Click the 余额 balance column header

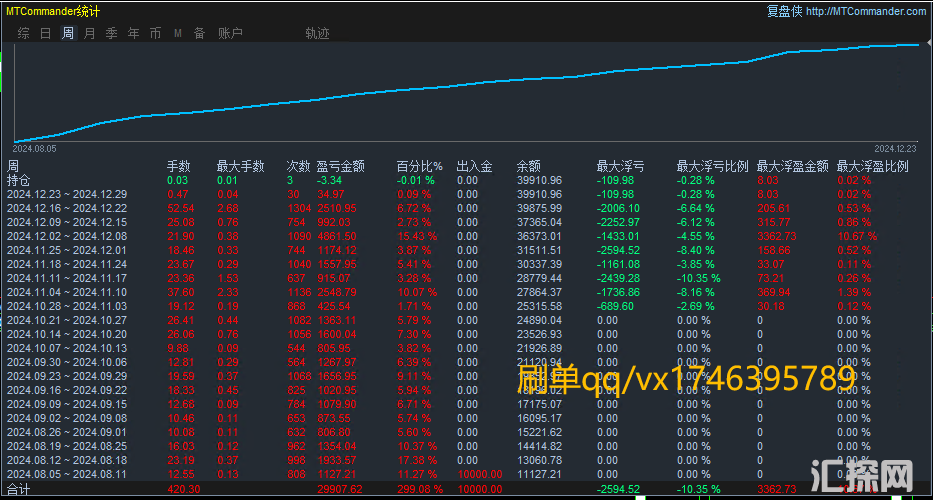pos(529,166)
